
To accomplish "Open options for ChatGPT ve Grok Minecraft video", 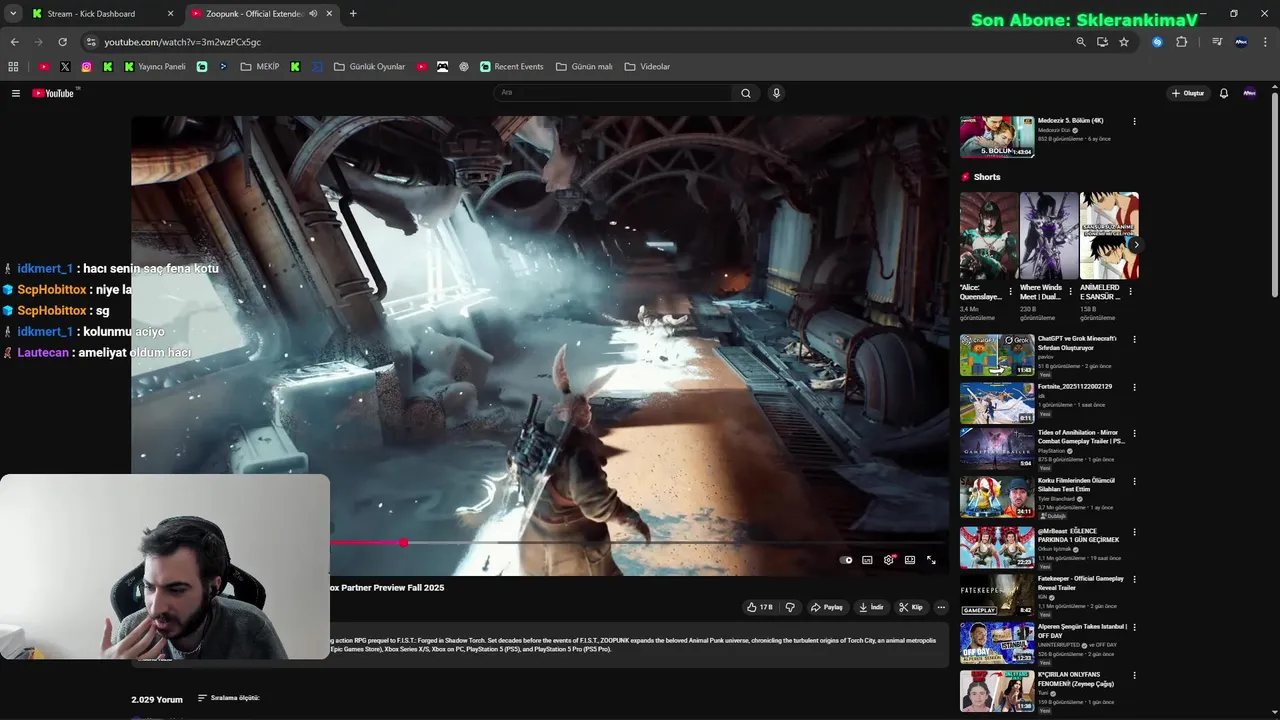I will click(1134, 339).
